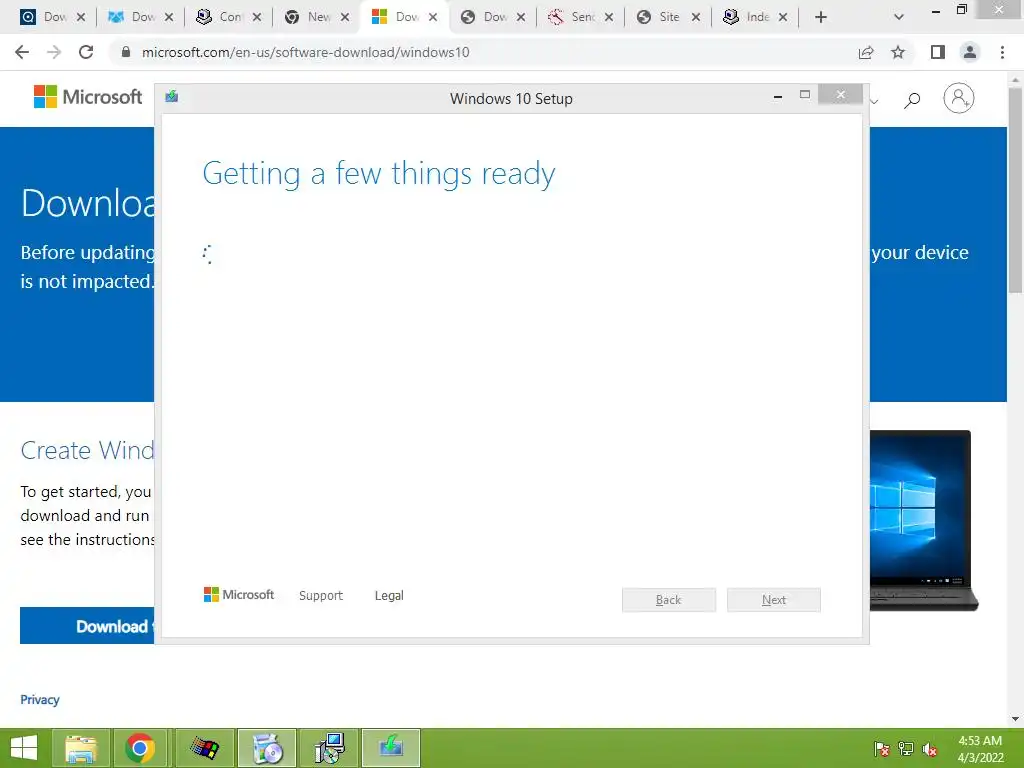Close the 'Site' tab
Image resolution: width=1024 pixels, height=768 pixels.
pyautogui.click(x=696, y=17)
